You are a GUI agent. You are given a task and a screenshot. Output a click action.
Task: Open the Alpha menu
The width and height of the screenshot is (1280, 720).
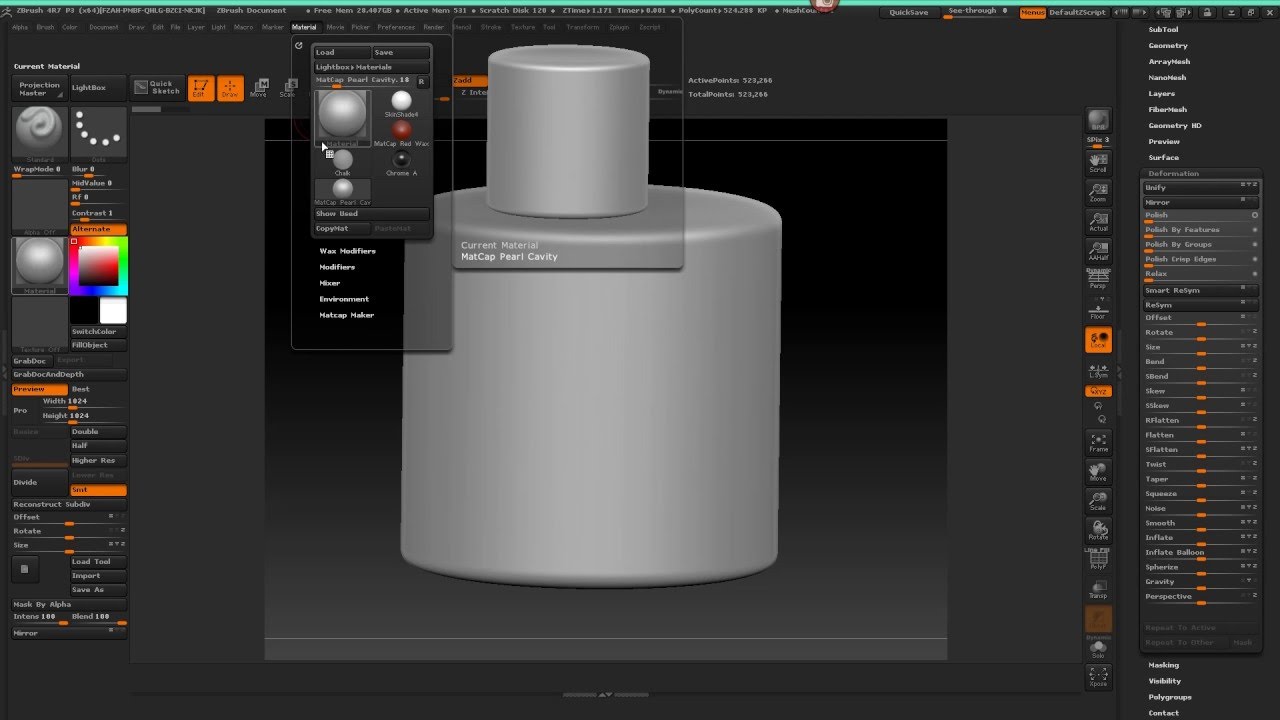point(20,27)
